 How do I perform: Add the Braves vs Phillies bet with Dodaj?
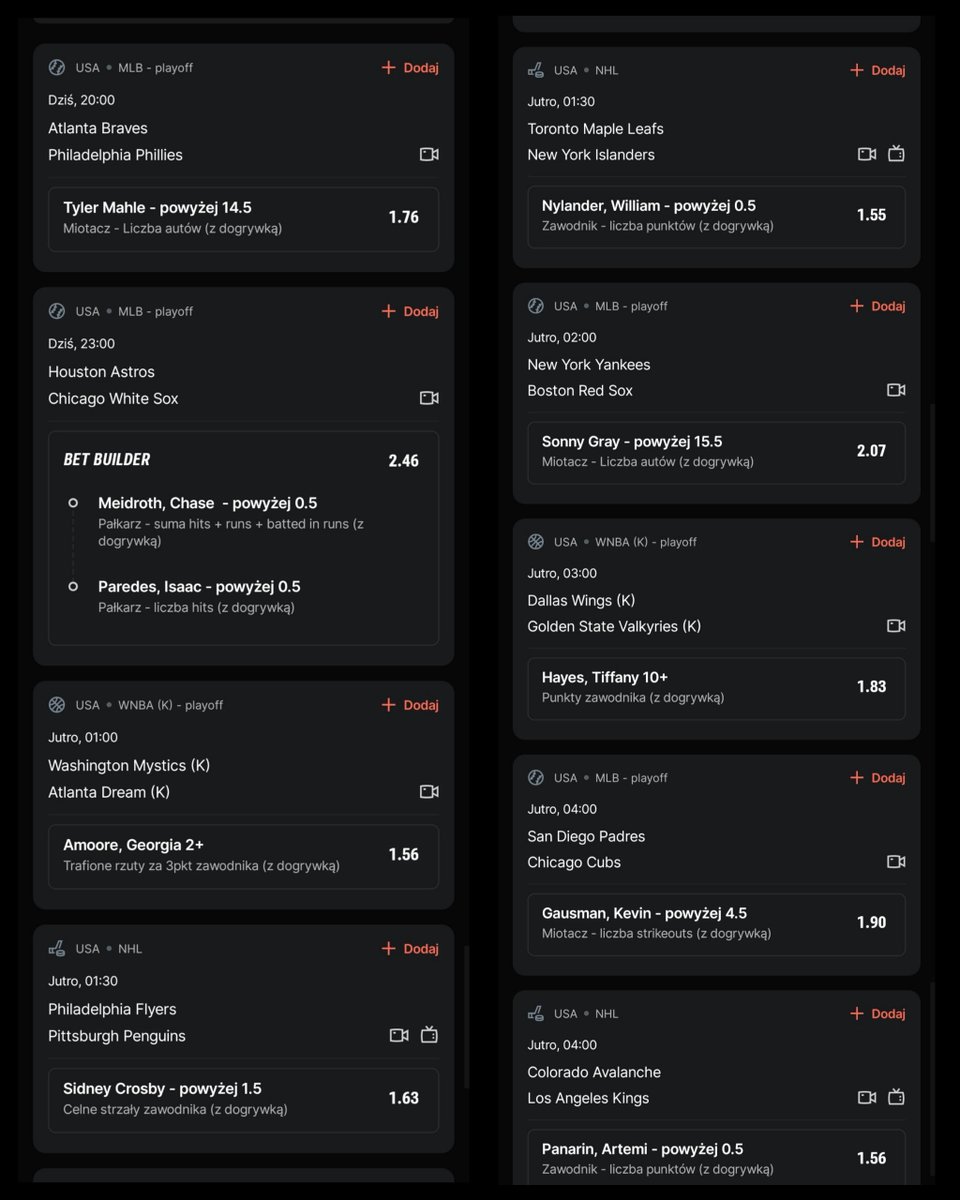pyautogui.click(x=410, y=68)
